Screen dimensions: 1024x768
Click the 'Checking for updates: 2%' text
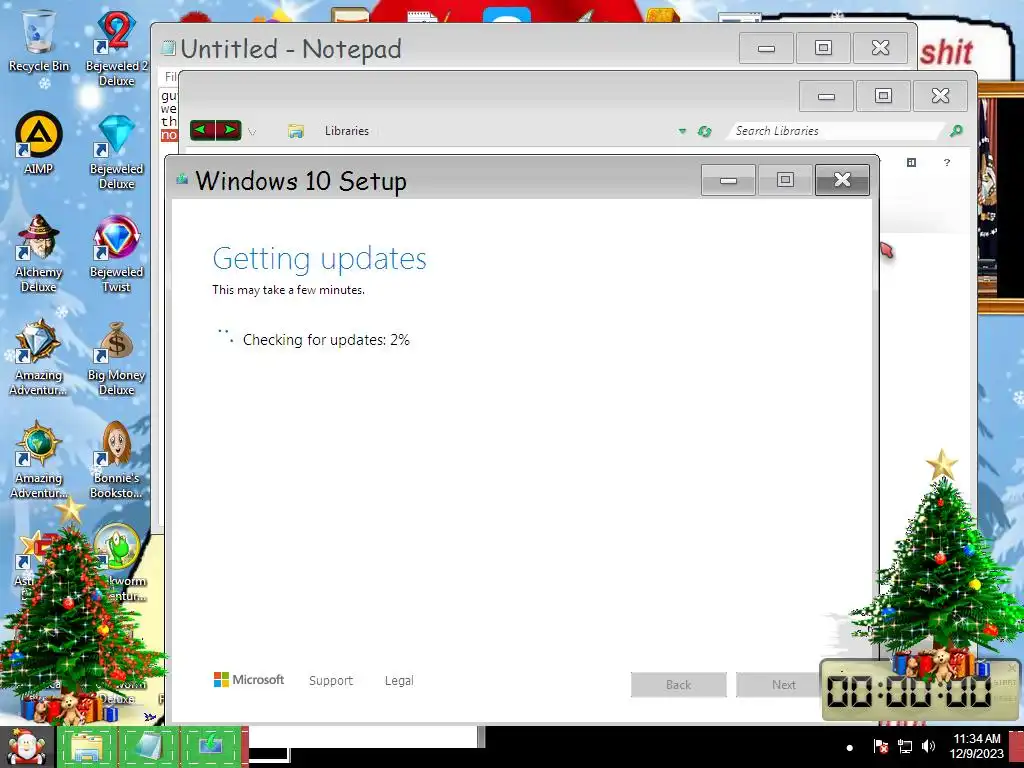326,340
